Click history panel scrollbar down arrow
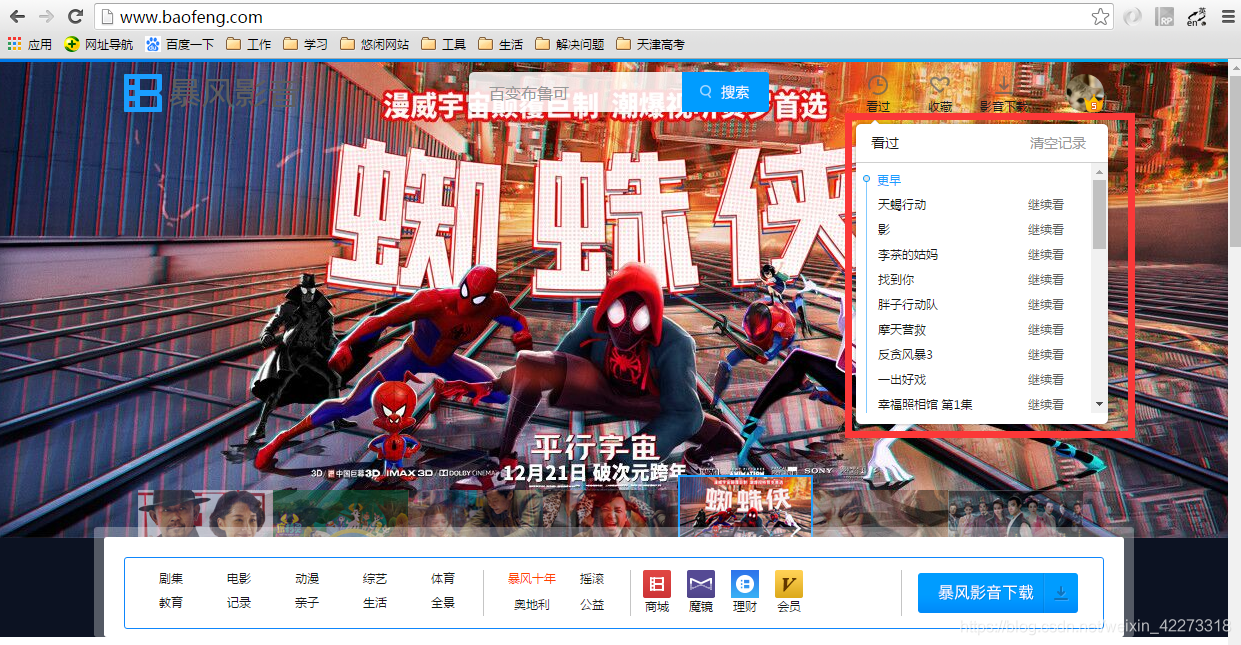 tap(1099, 404)
